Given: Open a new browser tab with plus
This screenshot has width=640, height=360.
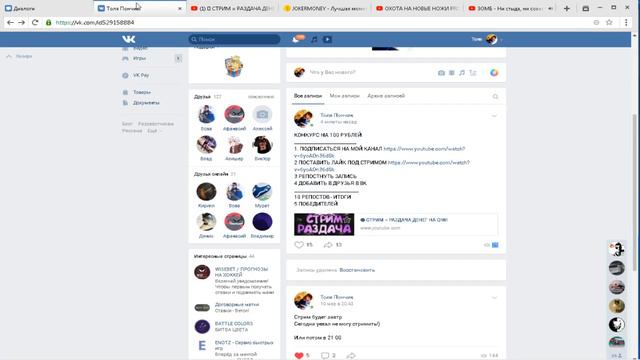Looking at the screenshot, I should 567,8.
